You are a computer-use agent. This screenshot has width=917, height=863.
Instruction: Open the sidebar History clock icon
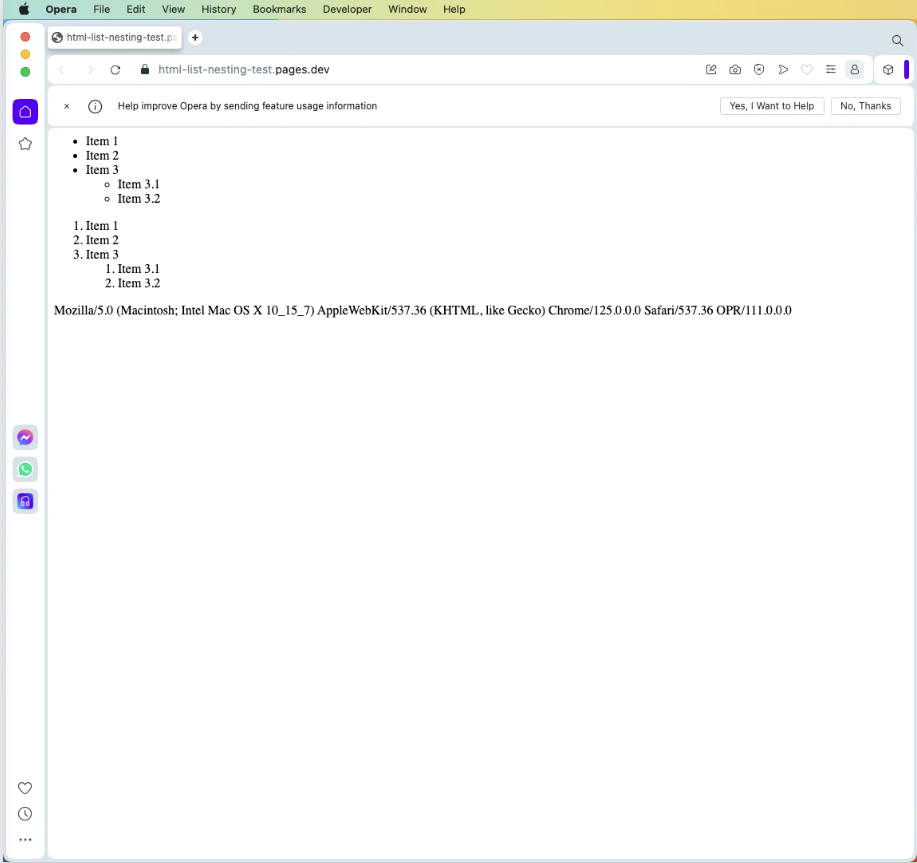pos(25,814)
